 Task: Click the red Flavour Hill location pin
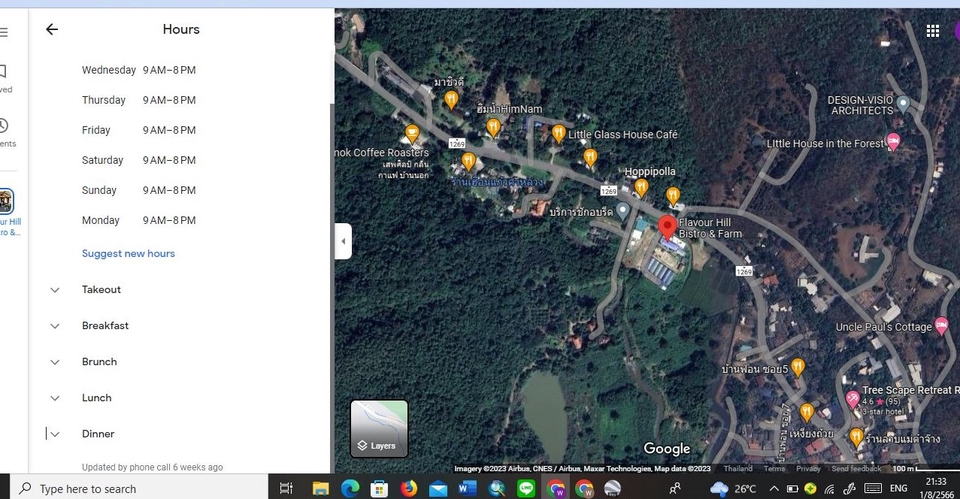click(667, 227)
